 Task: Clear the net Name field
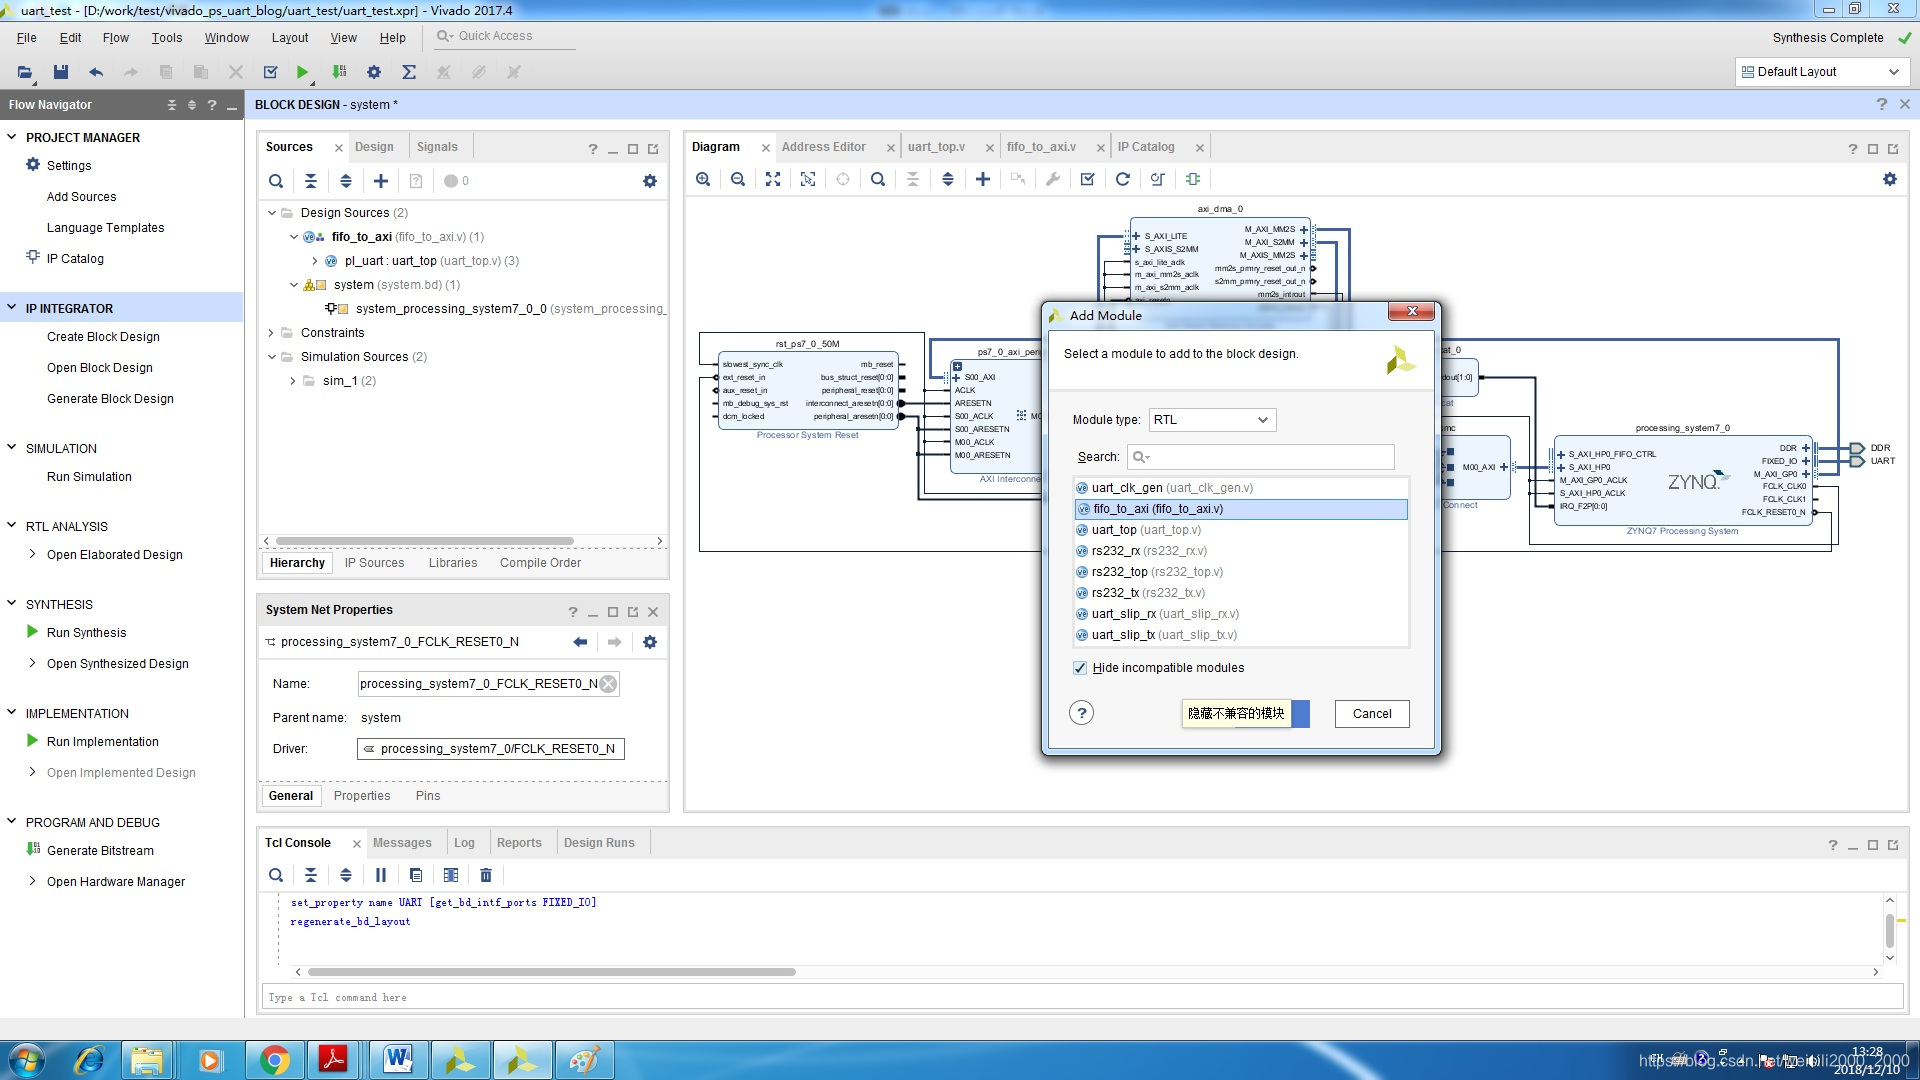click(608, 684)
